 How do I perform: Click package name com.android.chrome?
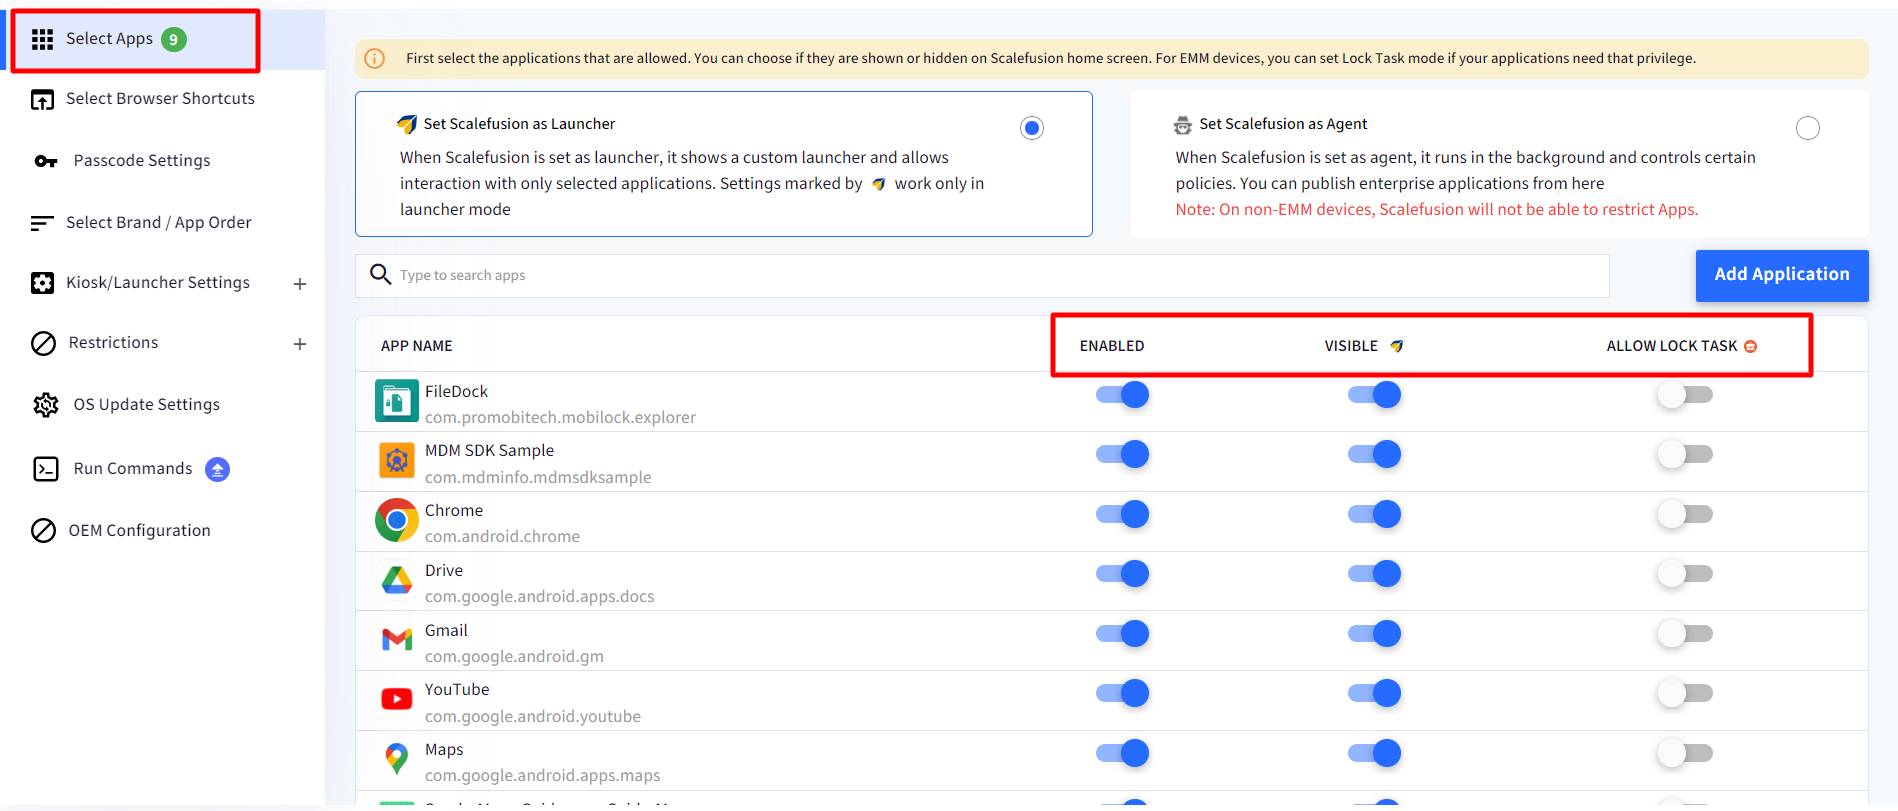click(502, 537)
